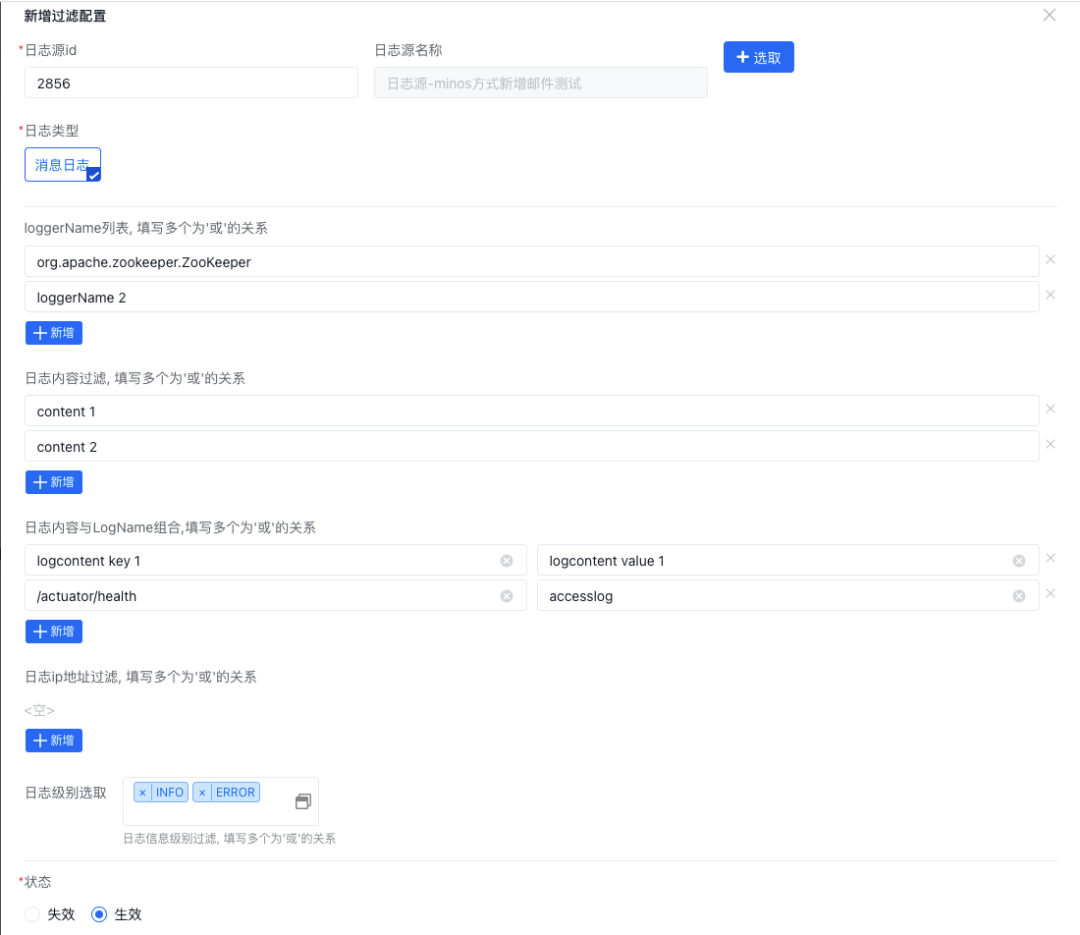Add a new loggerName entry
The height and width of the screenshot is (935, 1080).
pyautogui.click(x=54, y=333)
